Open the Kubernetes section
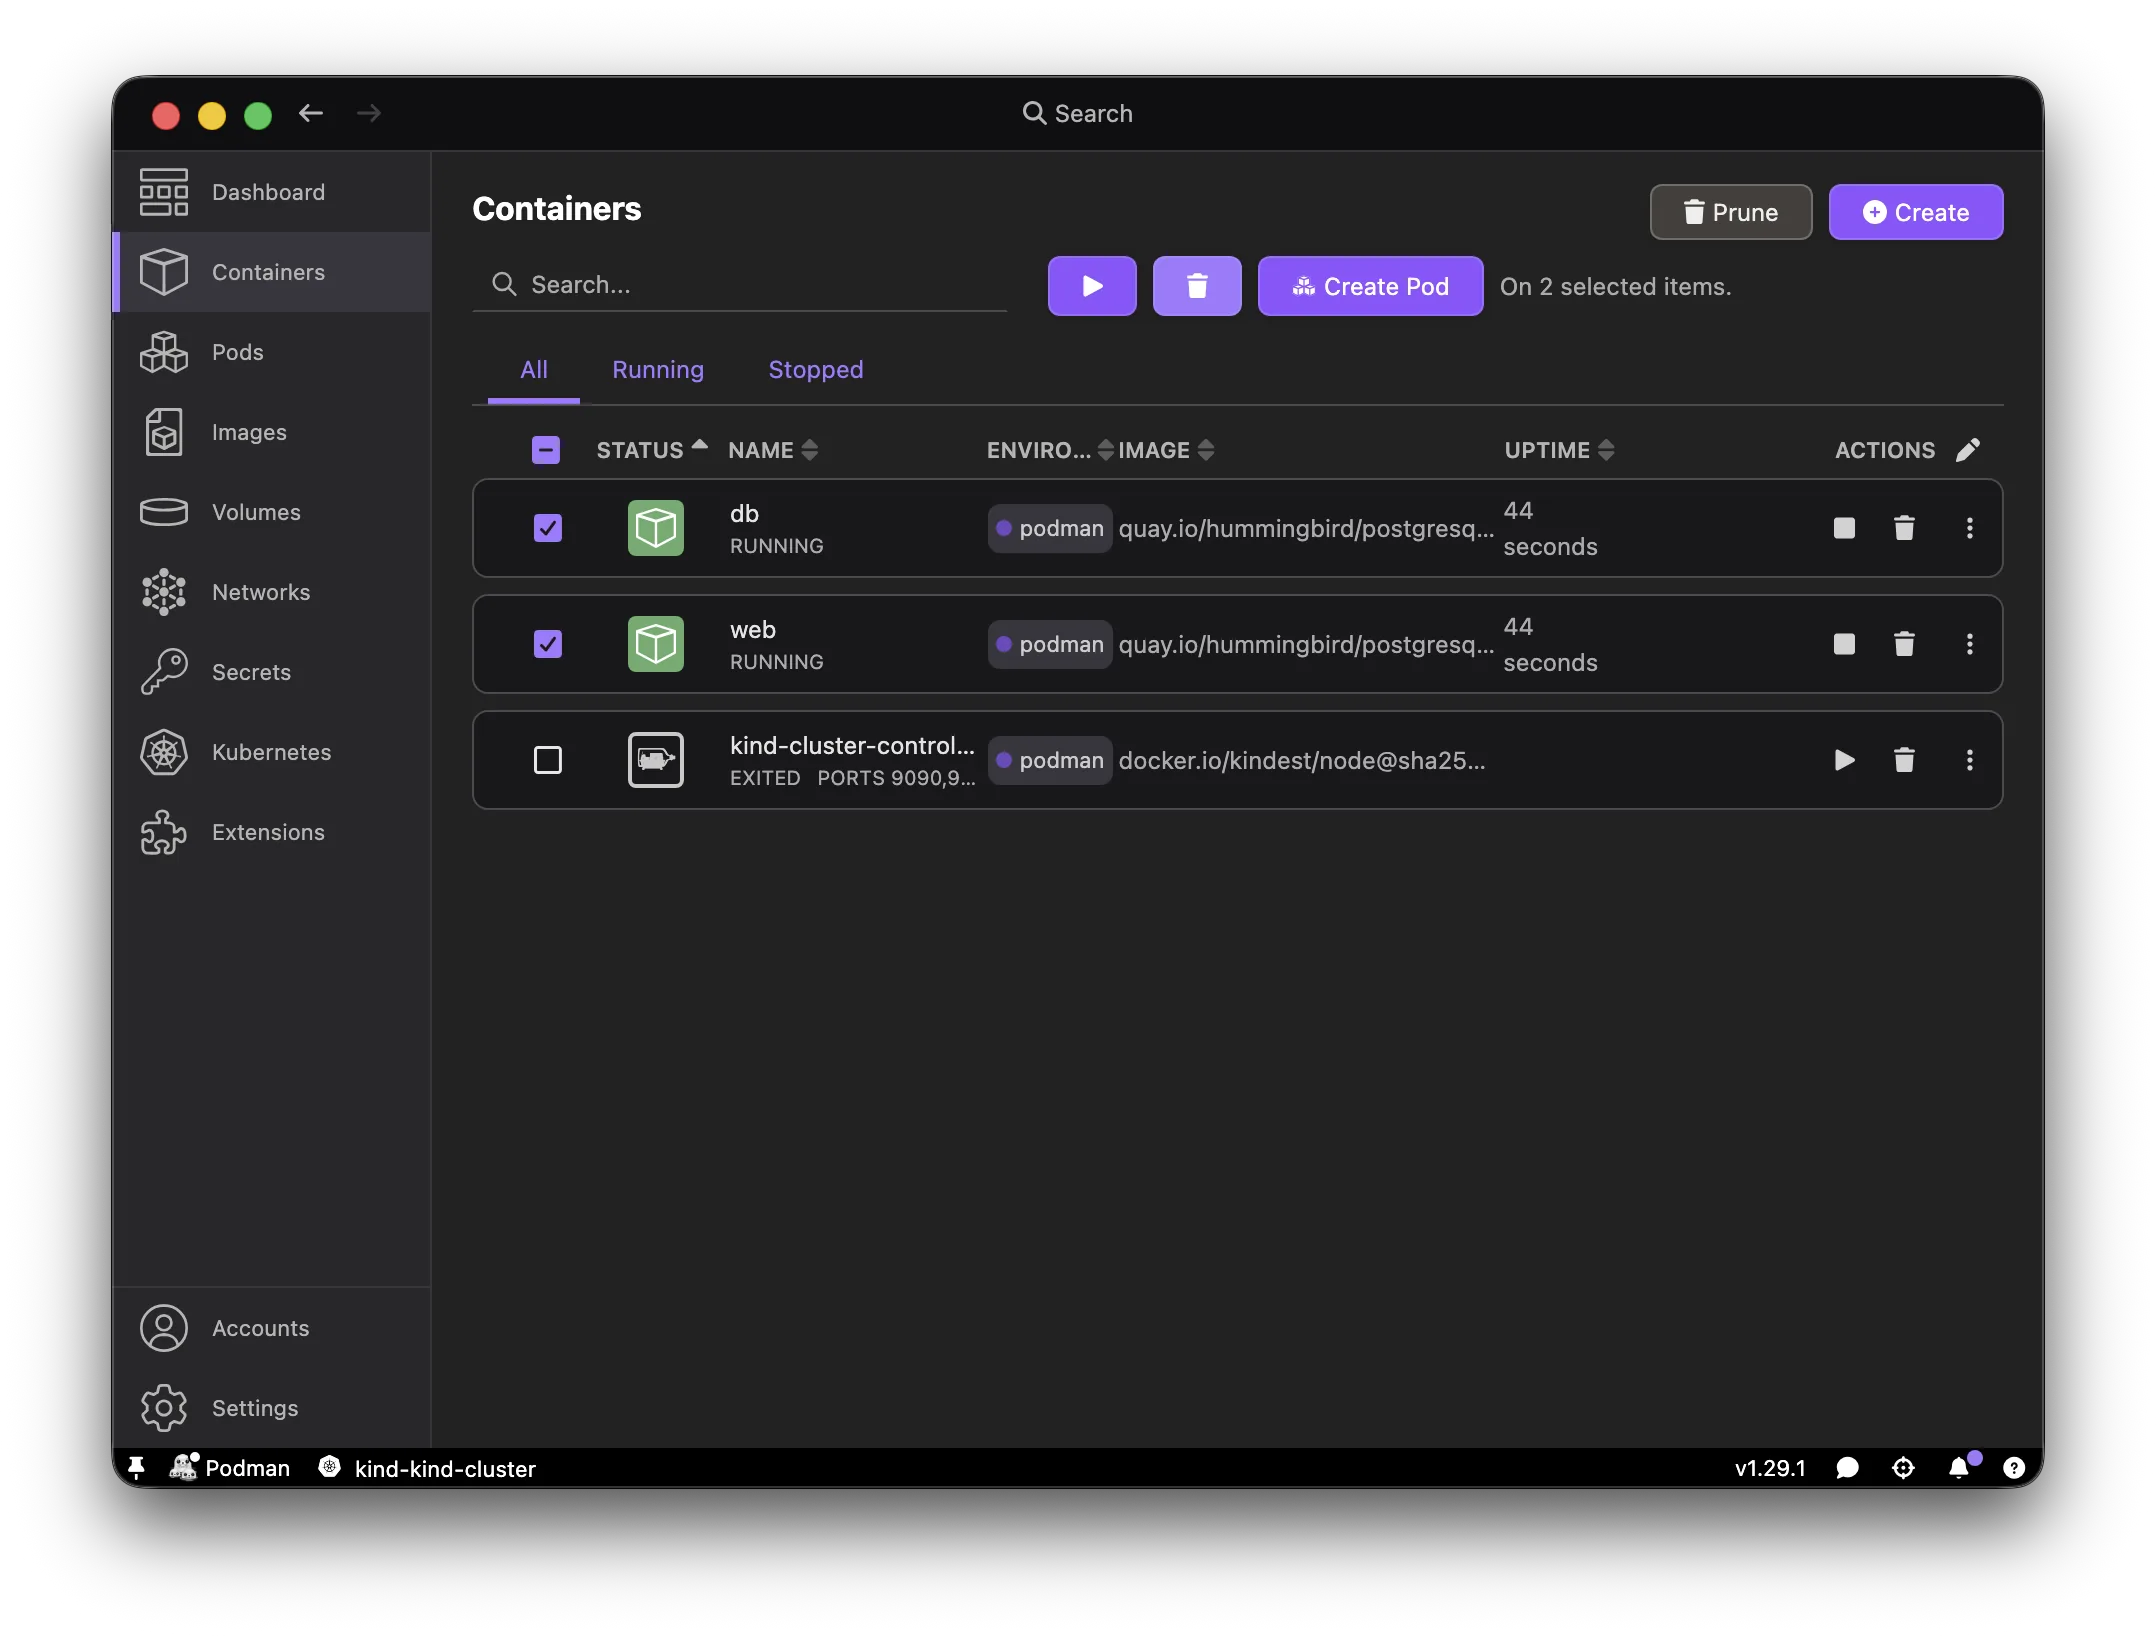This screenshot has width=2156, height=1636. (271, 752)
